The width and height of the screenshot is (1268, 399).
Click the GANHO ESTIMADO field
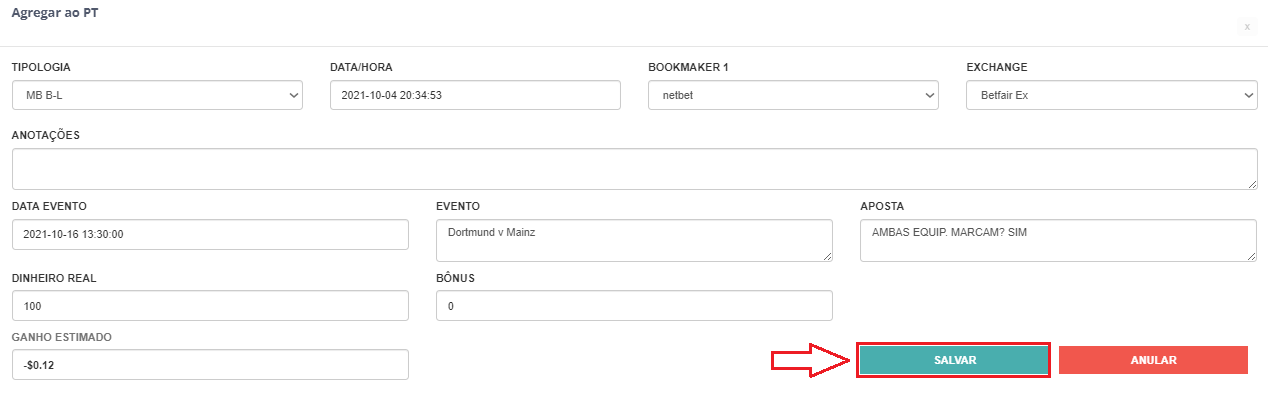[210, 364]
